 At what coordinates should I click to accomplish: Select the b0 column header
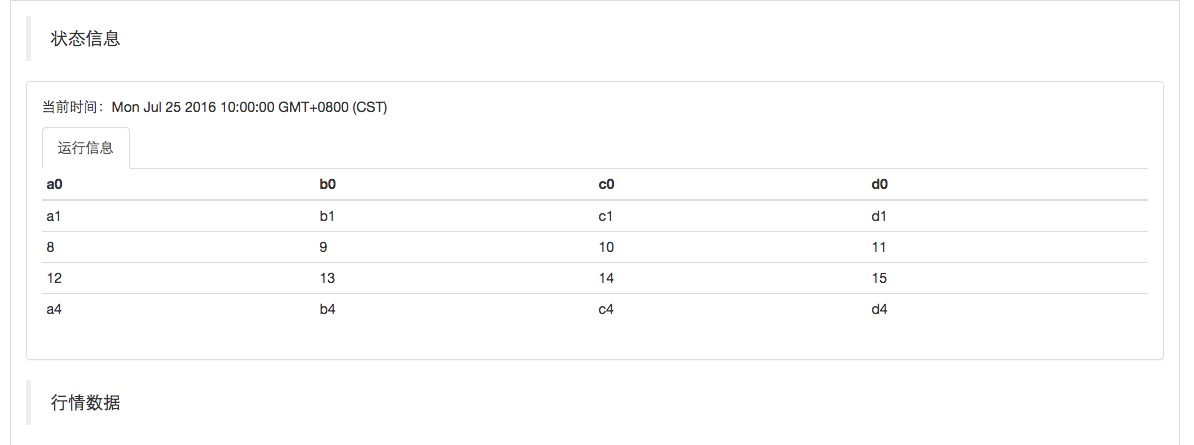(328, 185)
